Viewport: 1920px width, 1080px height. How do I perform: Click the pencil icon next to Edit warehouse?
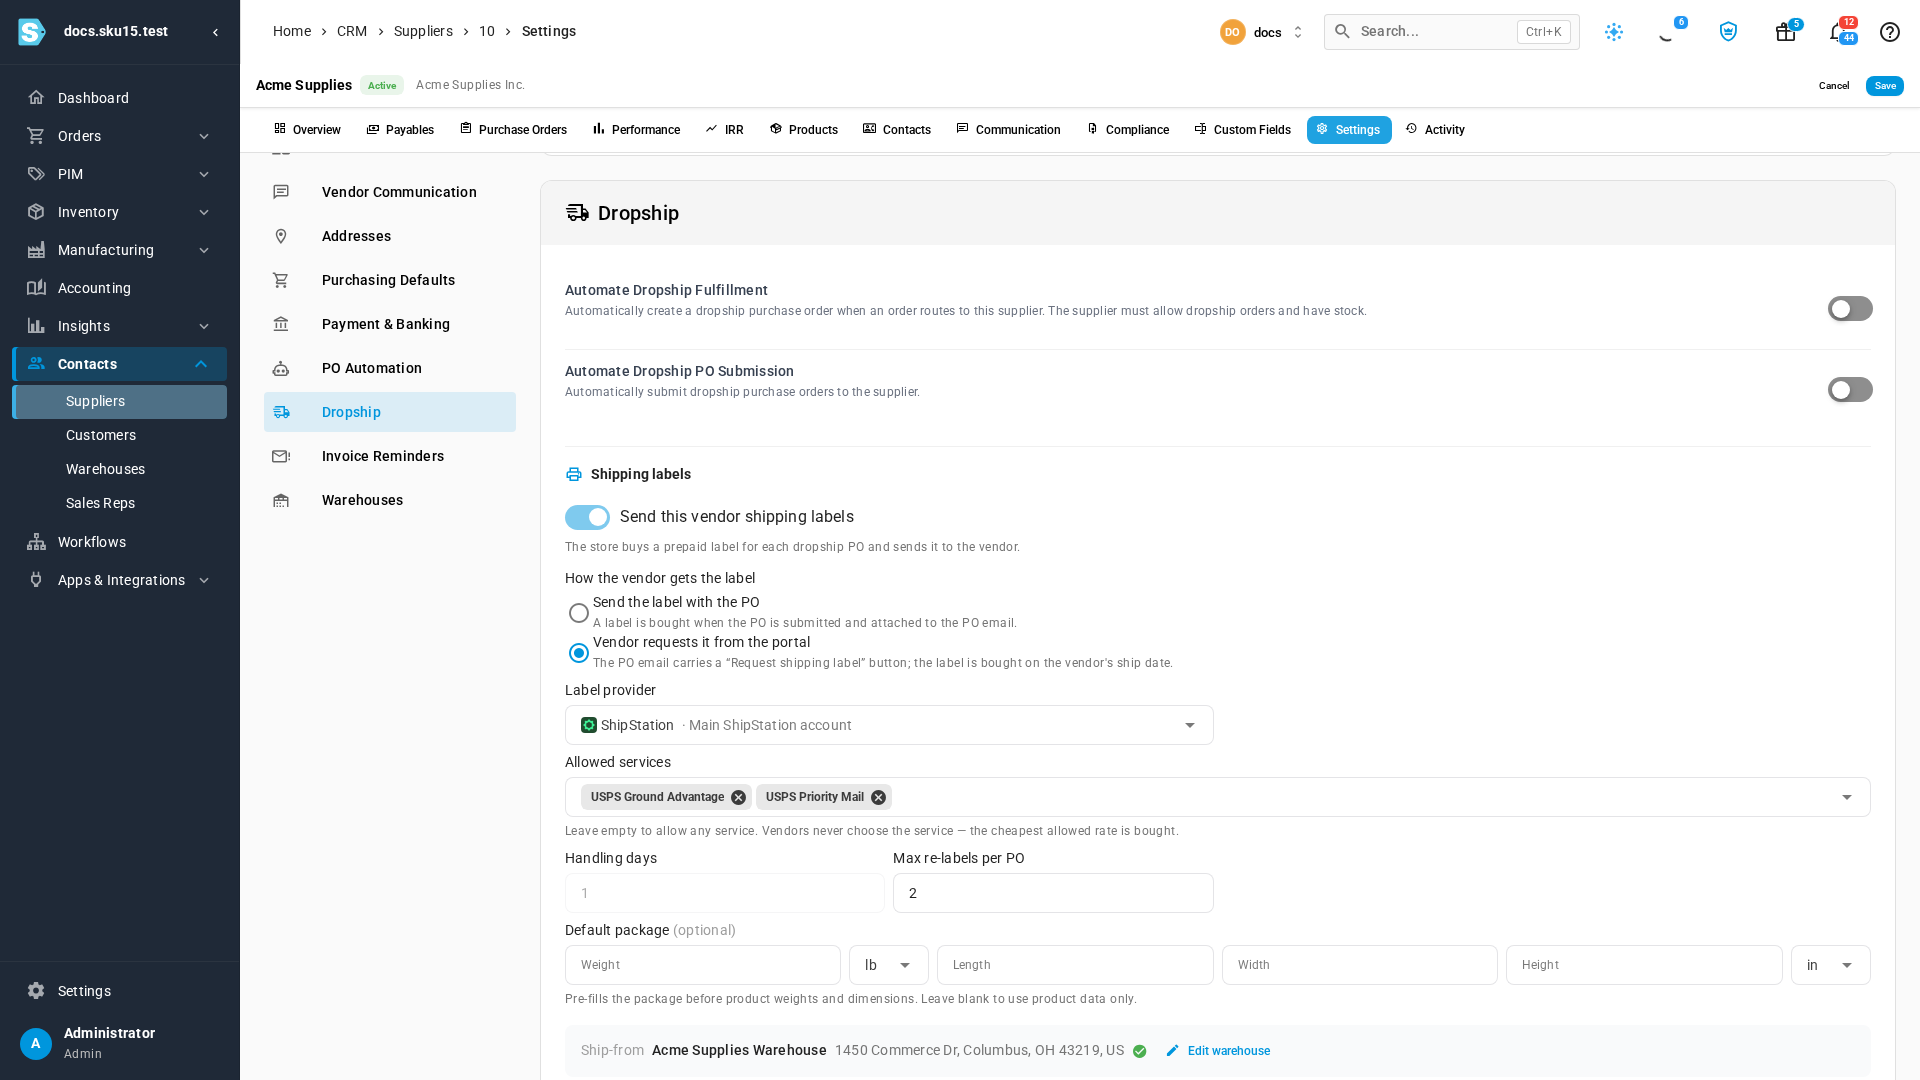pyautogui.click(x=1173, y=1051)
